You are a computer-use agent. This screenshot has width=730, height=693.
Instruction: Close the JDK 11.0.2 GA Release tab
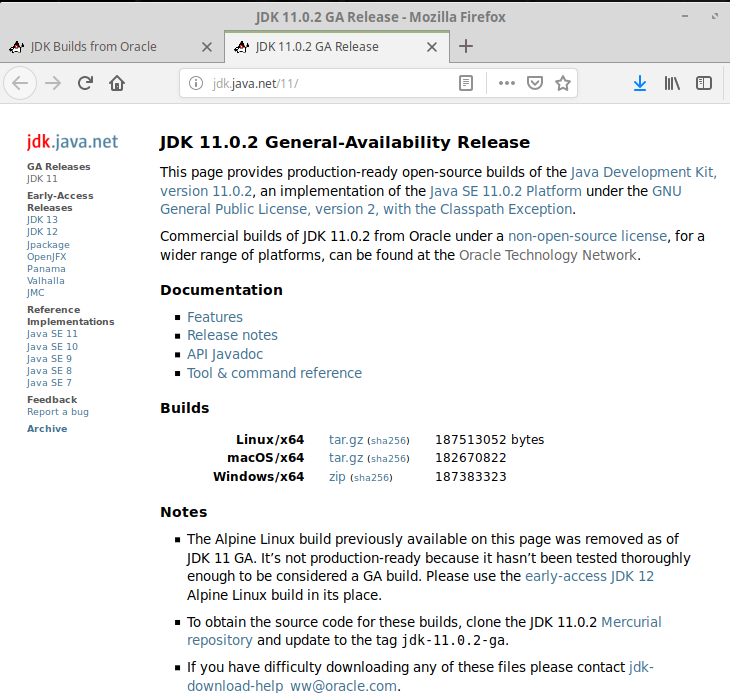[x=432, y=47]
